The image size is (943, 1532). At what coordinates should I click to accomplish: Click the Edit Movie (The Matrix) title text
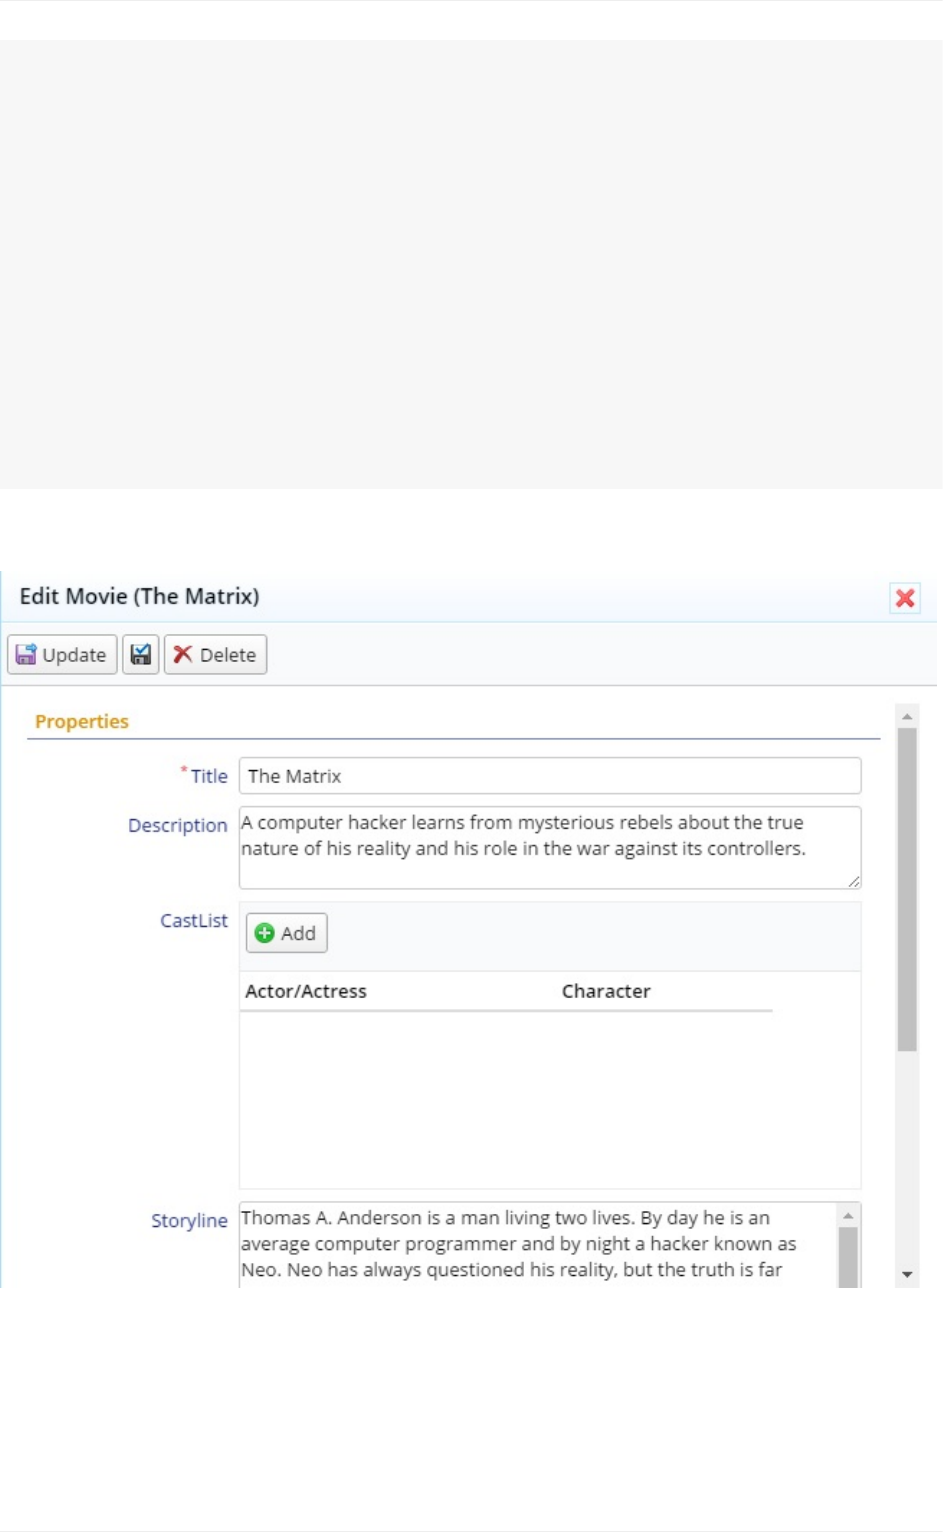tap(139, 597)
